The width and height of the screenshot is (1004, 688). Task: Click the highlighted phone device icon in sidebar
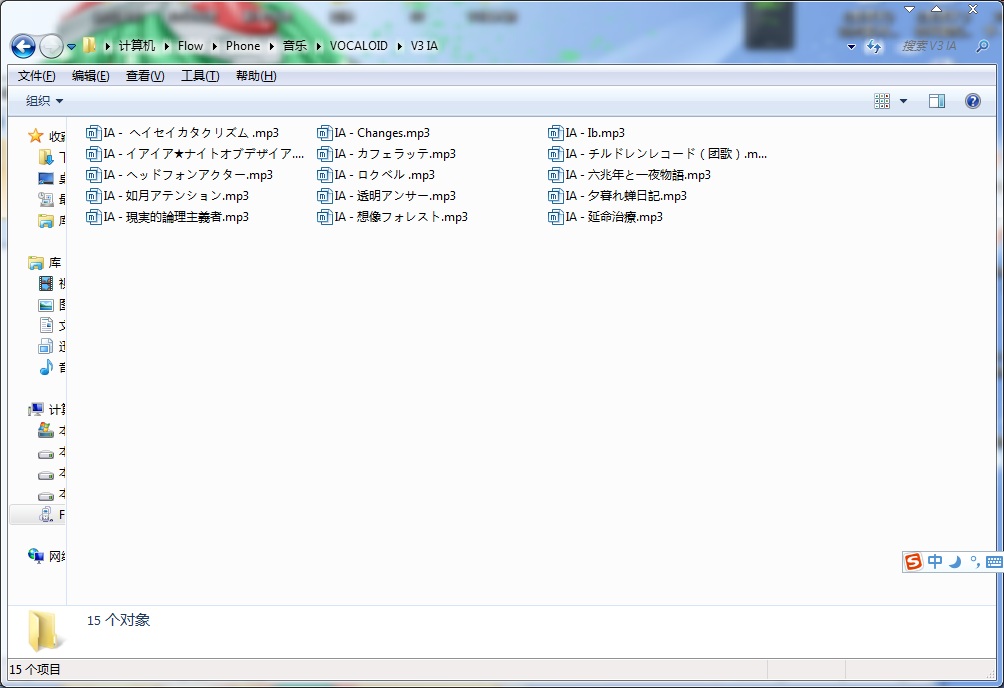[45, 514]
